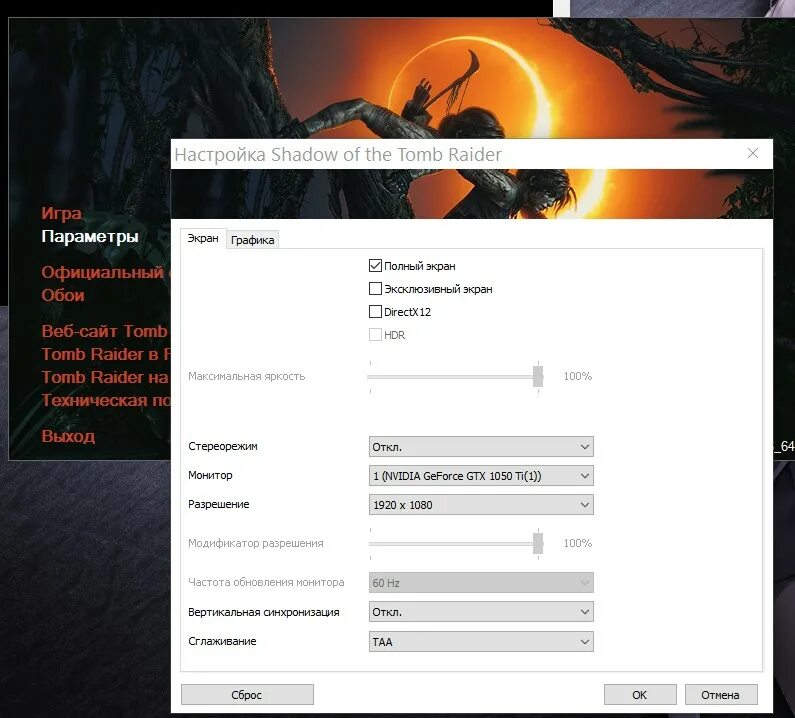Viewport: 795px width, 718px height.
Task: Click the Сглаживание label
Action: 222,641
